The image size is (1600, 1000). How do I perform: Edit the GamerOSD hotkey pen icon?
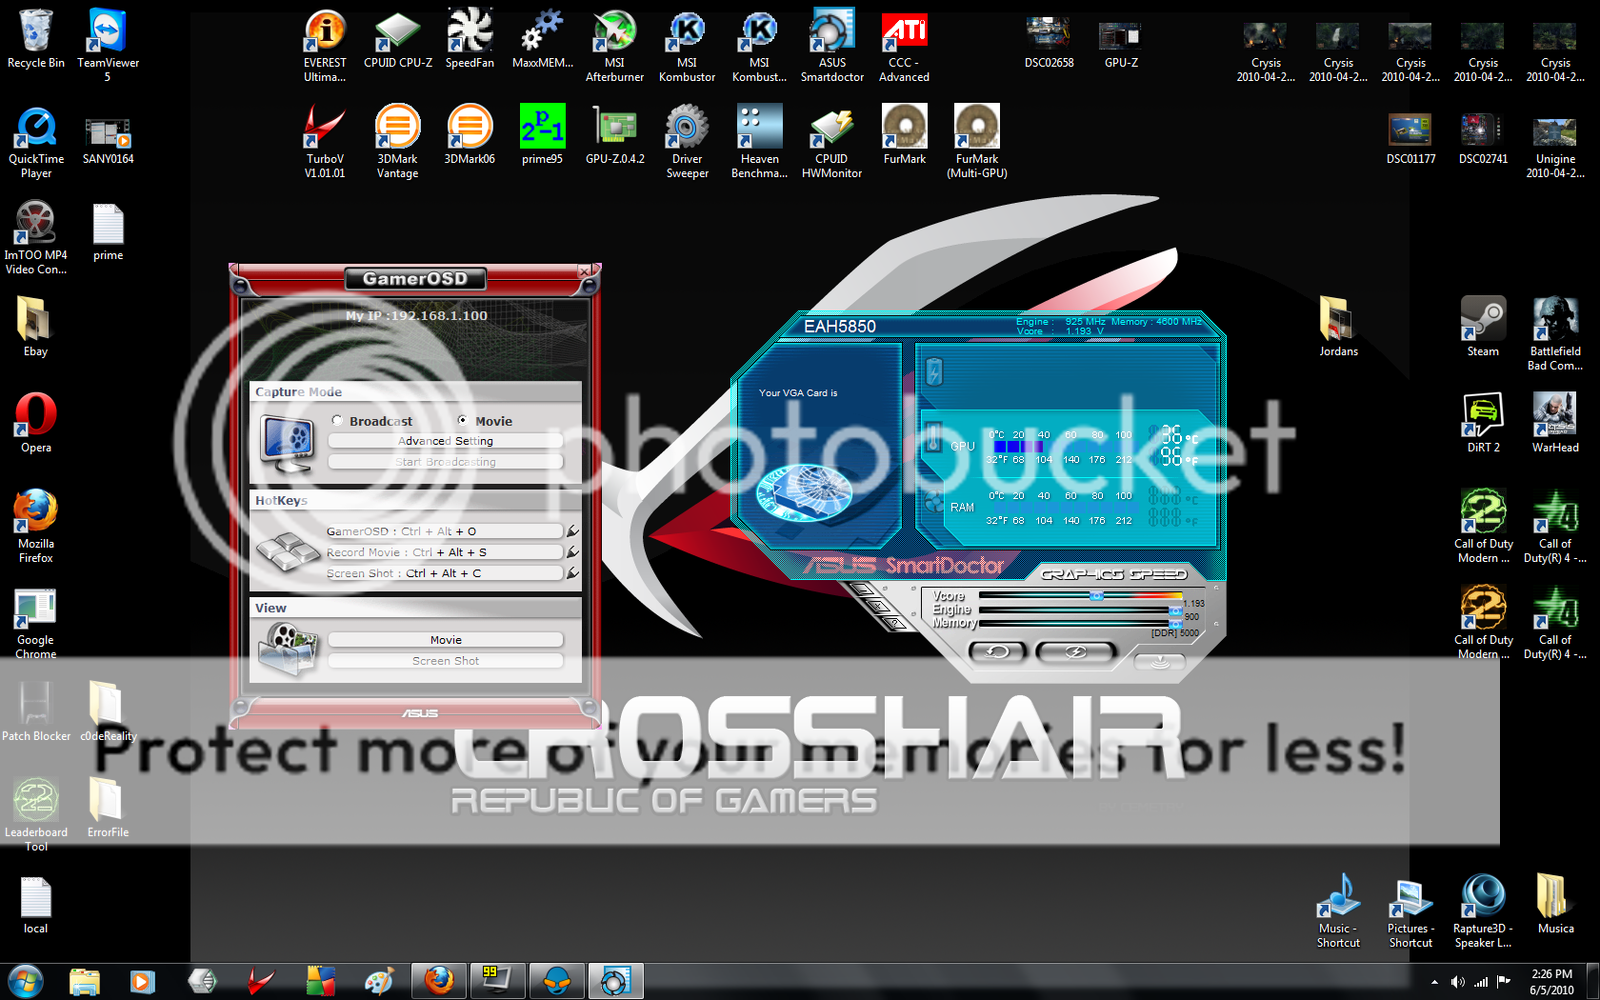(573, 531)
